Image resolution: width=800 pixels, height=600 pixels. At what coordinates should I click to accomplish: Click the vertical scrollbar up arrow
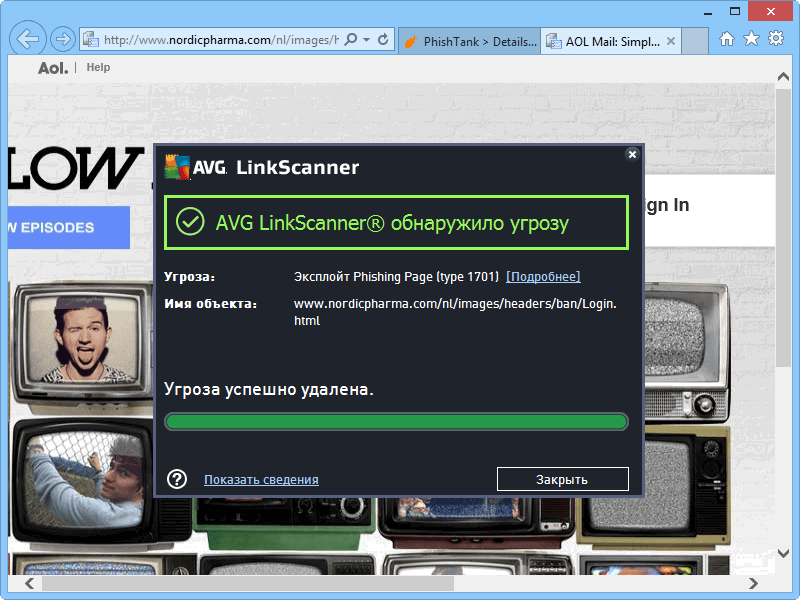(x=783, y=77)
